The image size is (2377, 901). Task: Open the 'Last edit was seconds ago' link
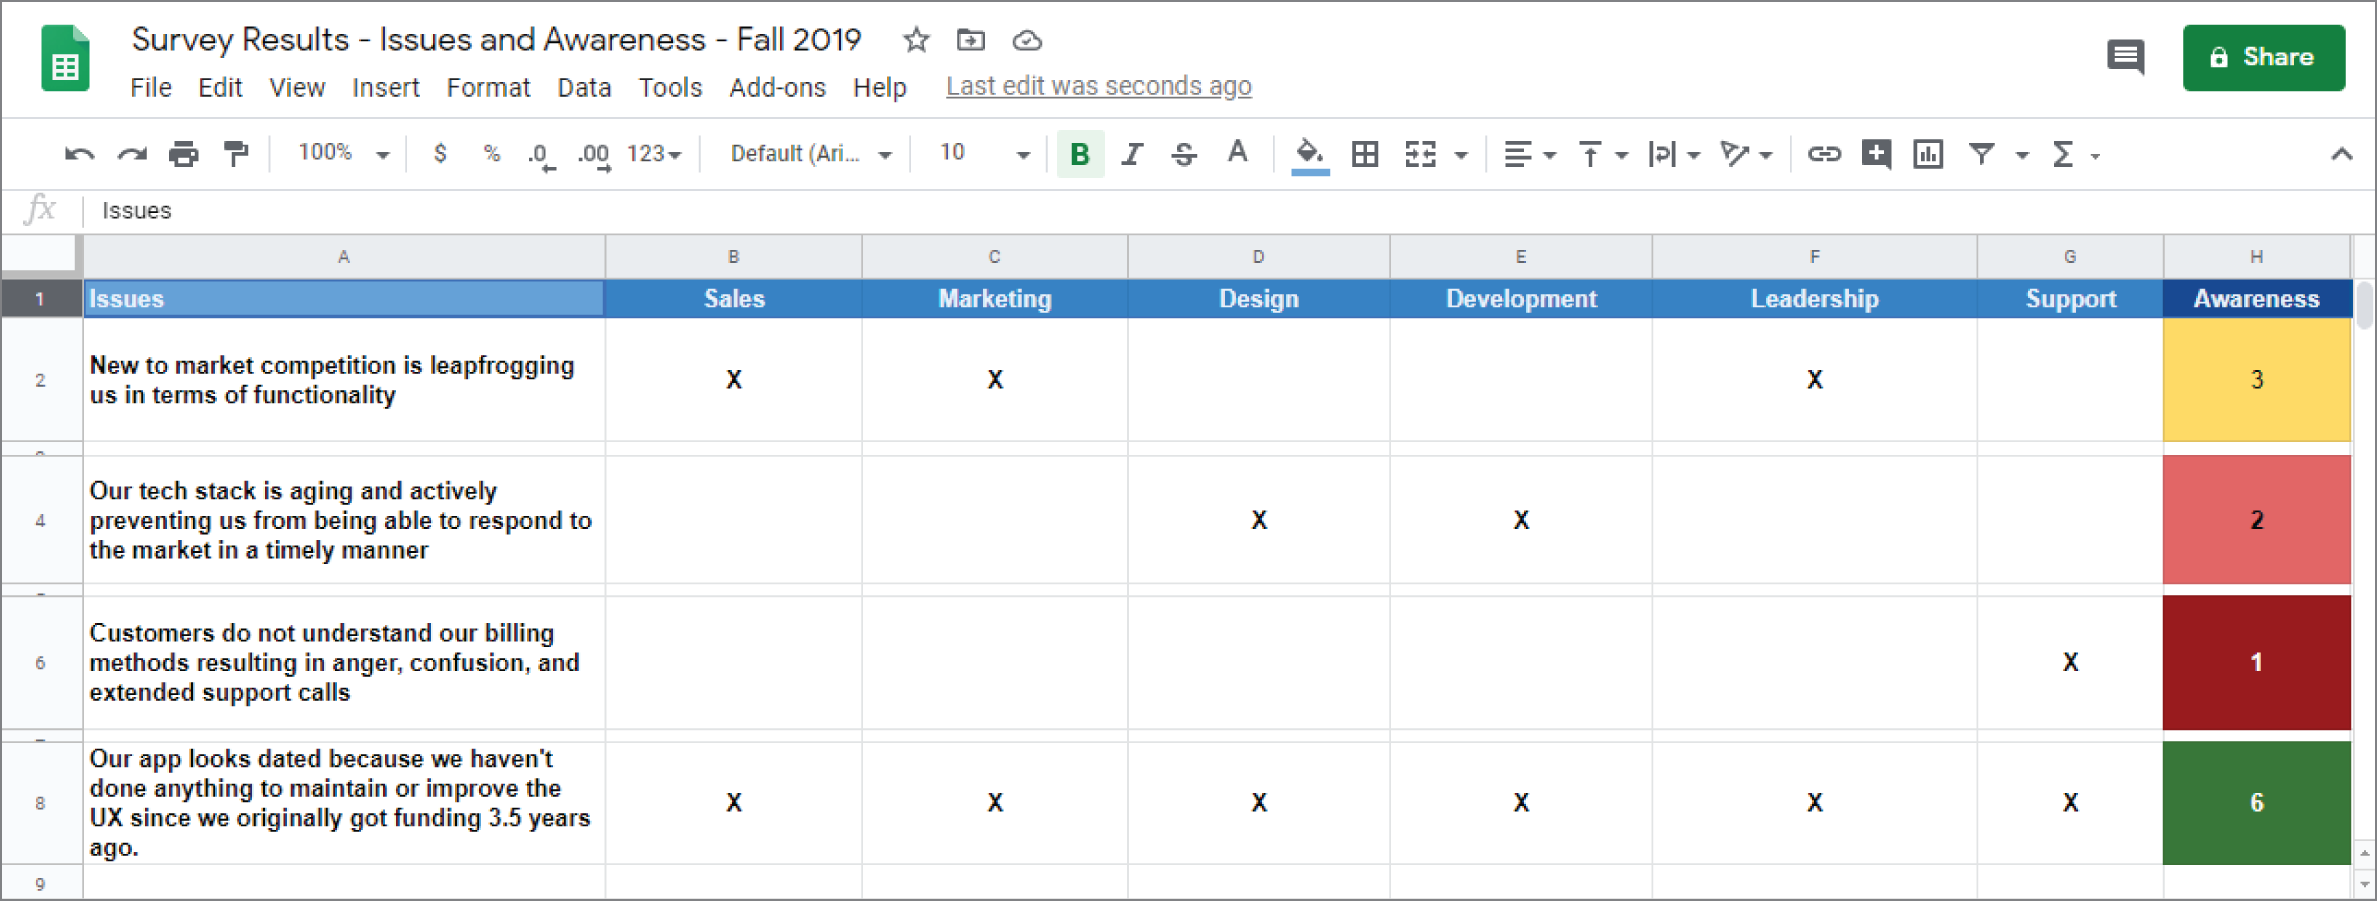[1098, 87]
